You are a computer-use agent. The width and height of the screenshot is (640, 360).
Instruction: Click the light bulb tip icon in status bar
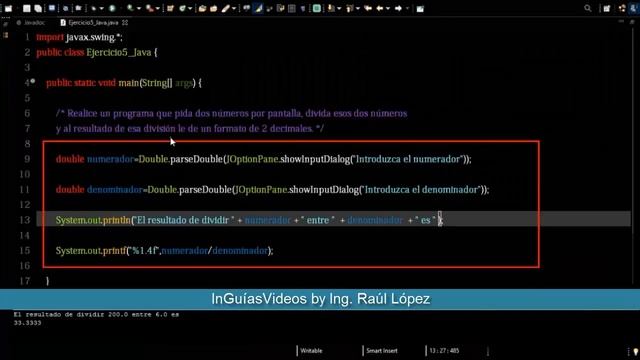tap(636, 351)
